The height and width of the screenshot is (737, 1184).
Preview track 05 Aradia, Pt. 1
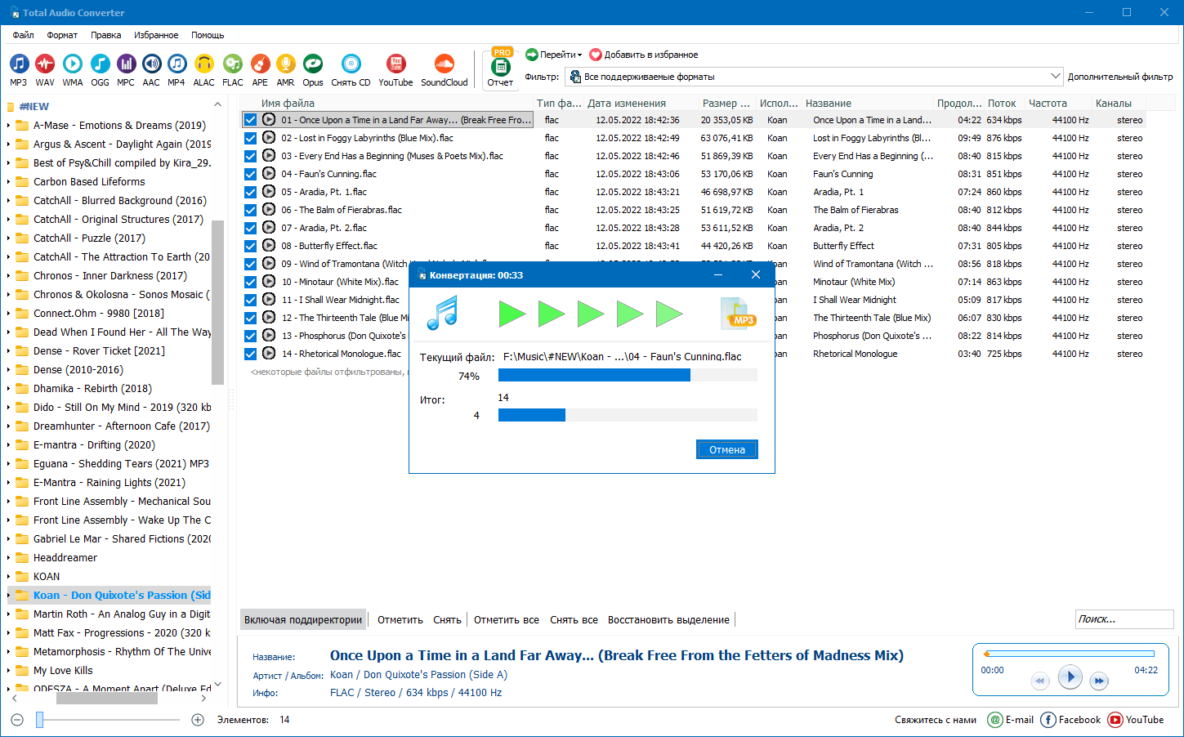click(x=269, y=191)
